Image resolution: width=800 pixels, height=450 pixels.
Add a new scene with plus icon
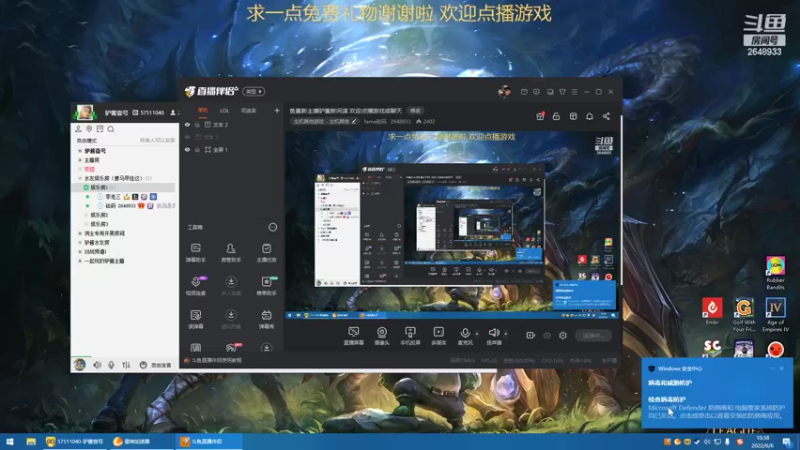[277, 110]
